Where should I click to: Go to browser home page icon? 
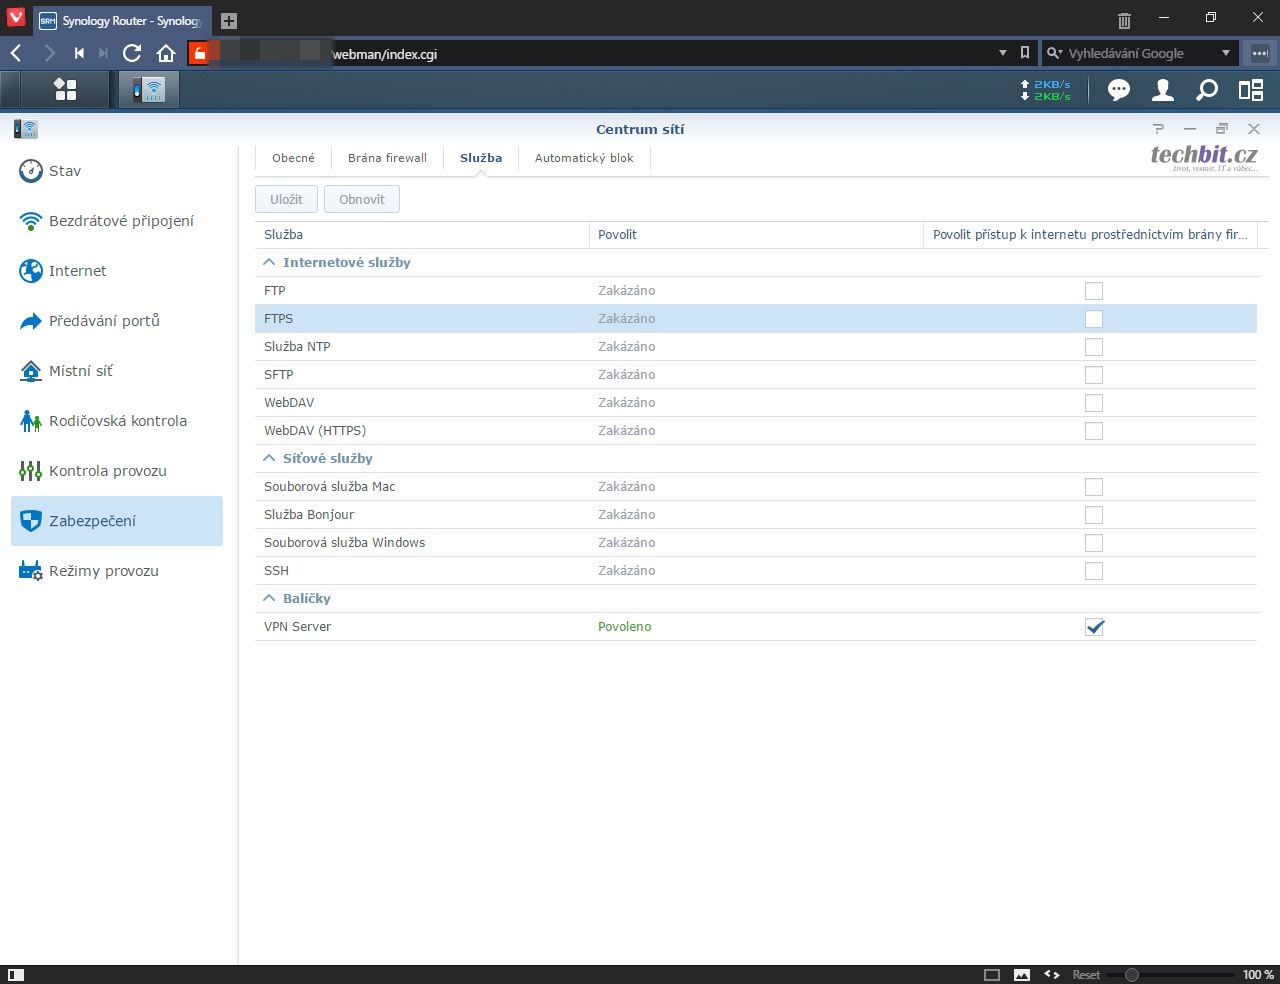pos(166,54)
